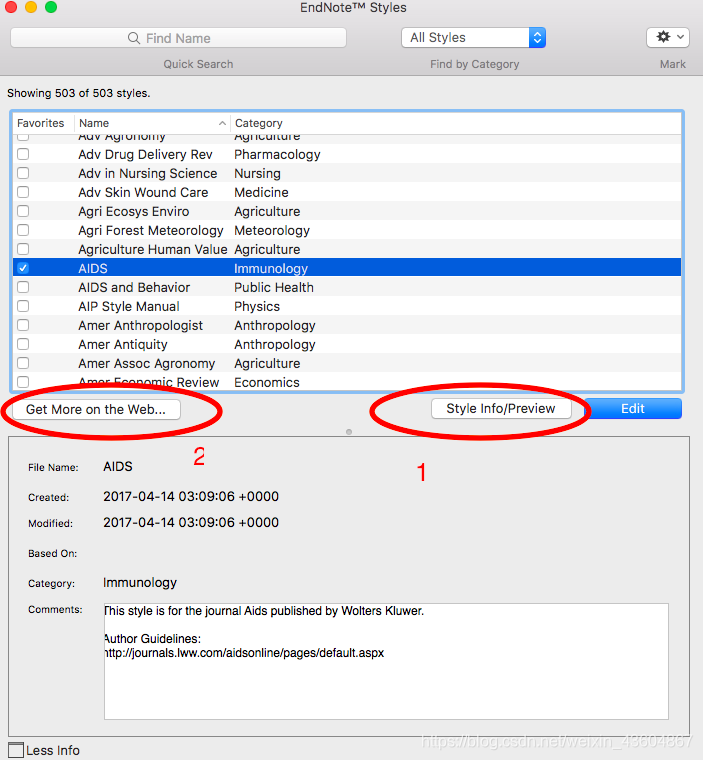The height and width of the screenshot is (760, 703).
Task: Check favorite for Agriculture Human Value
Action: click(x=23, y=249)
